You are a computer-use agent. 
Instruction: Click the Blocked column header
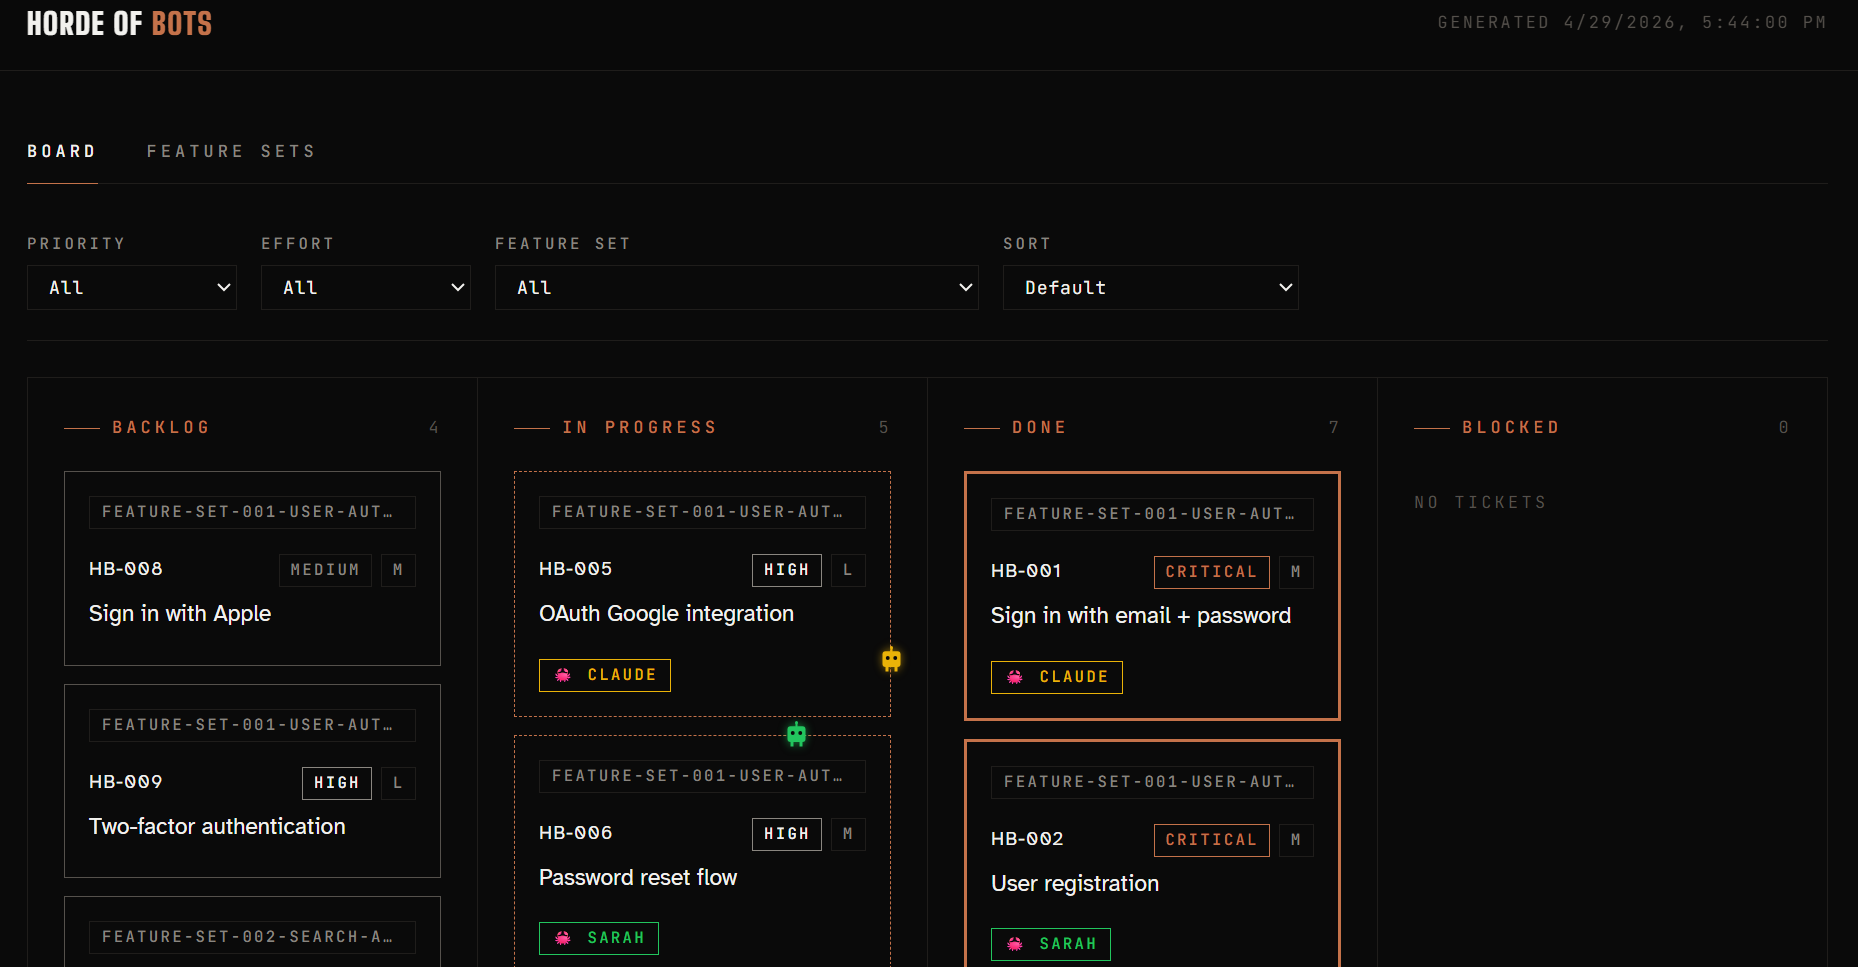click(1511, 427)
